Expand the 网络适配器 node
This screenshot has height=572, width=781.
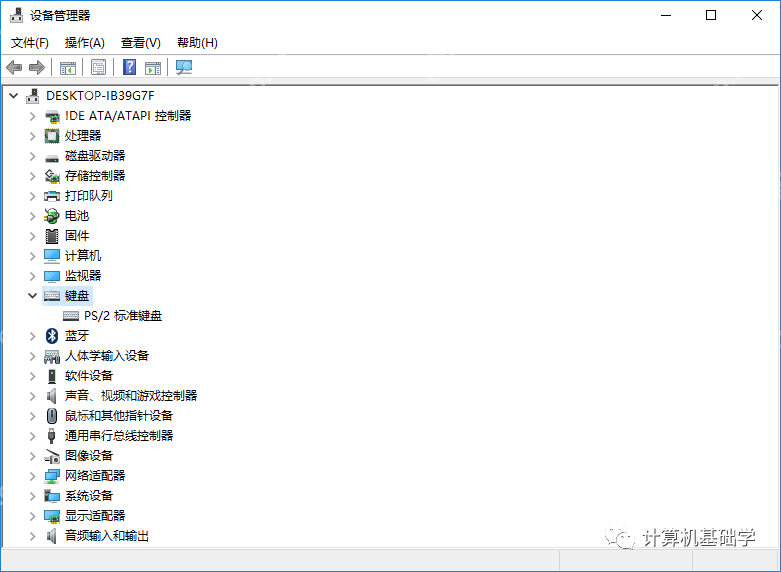click(x=33, y=476)
